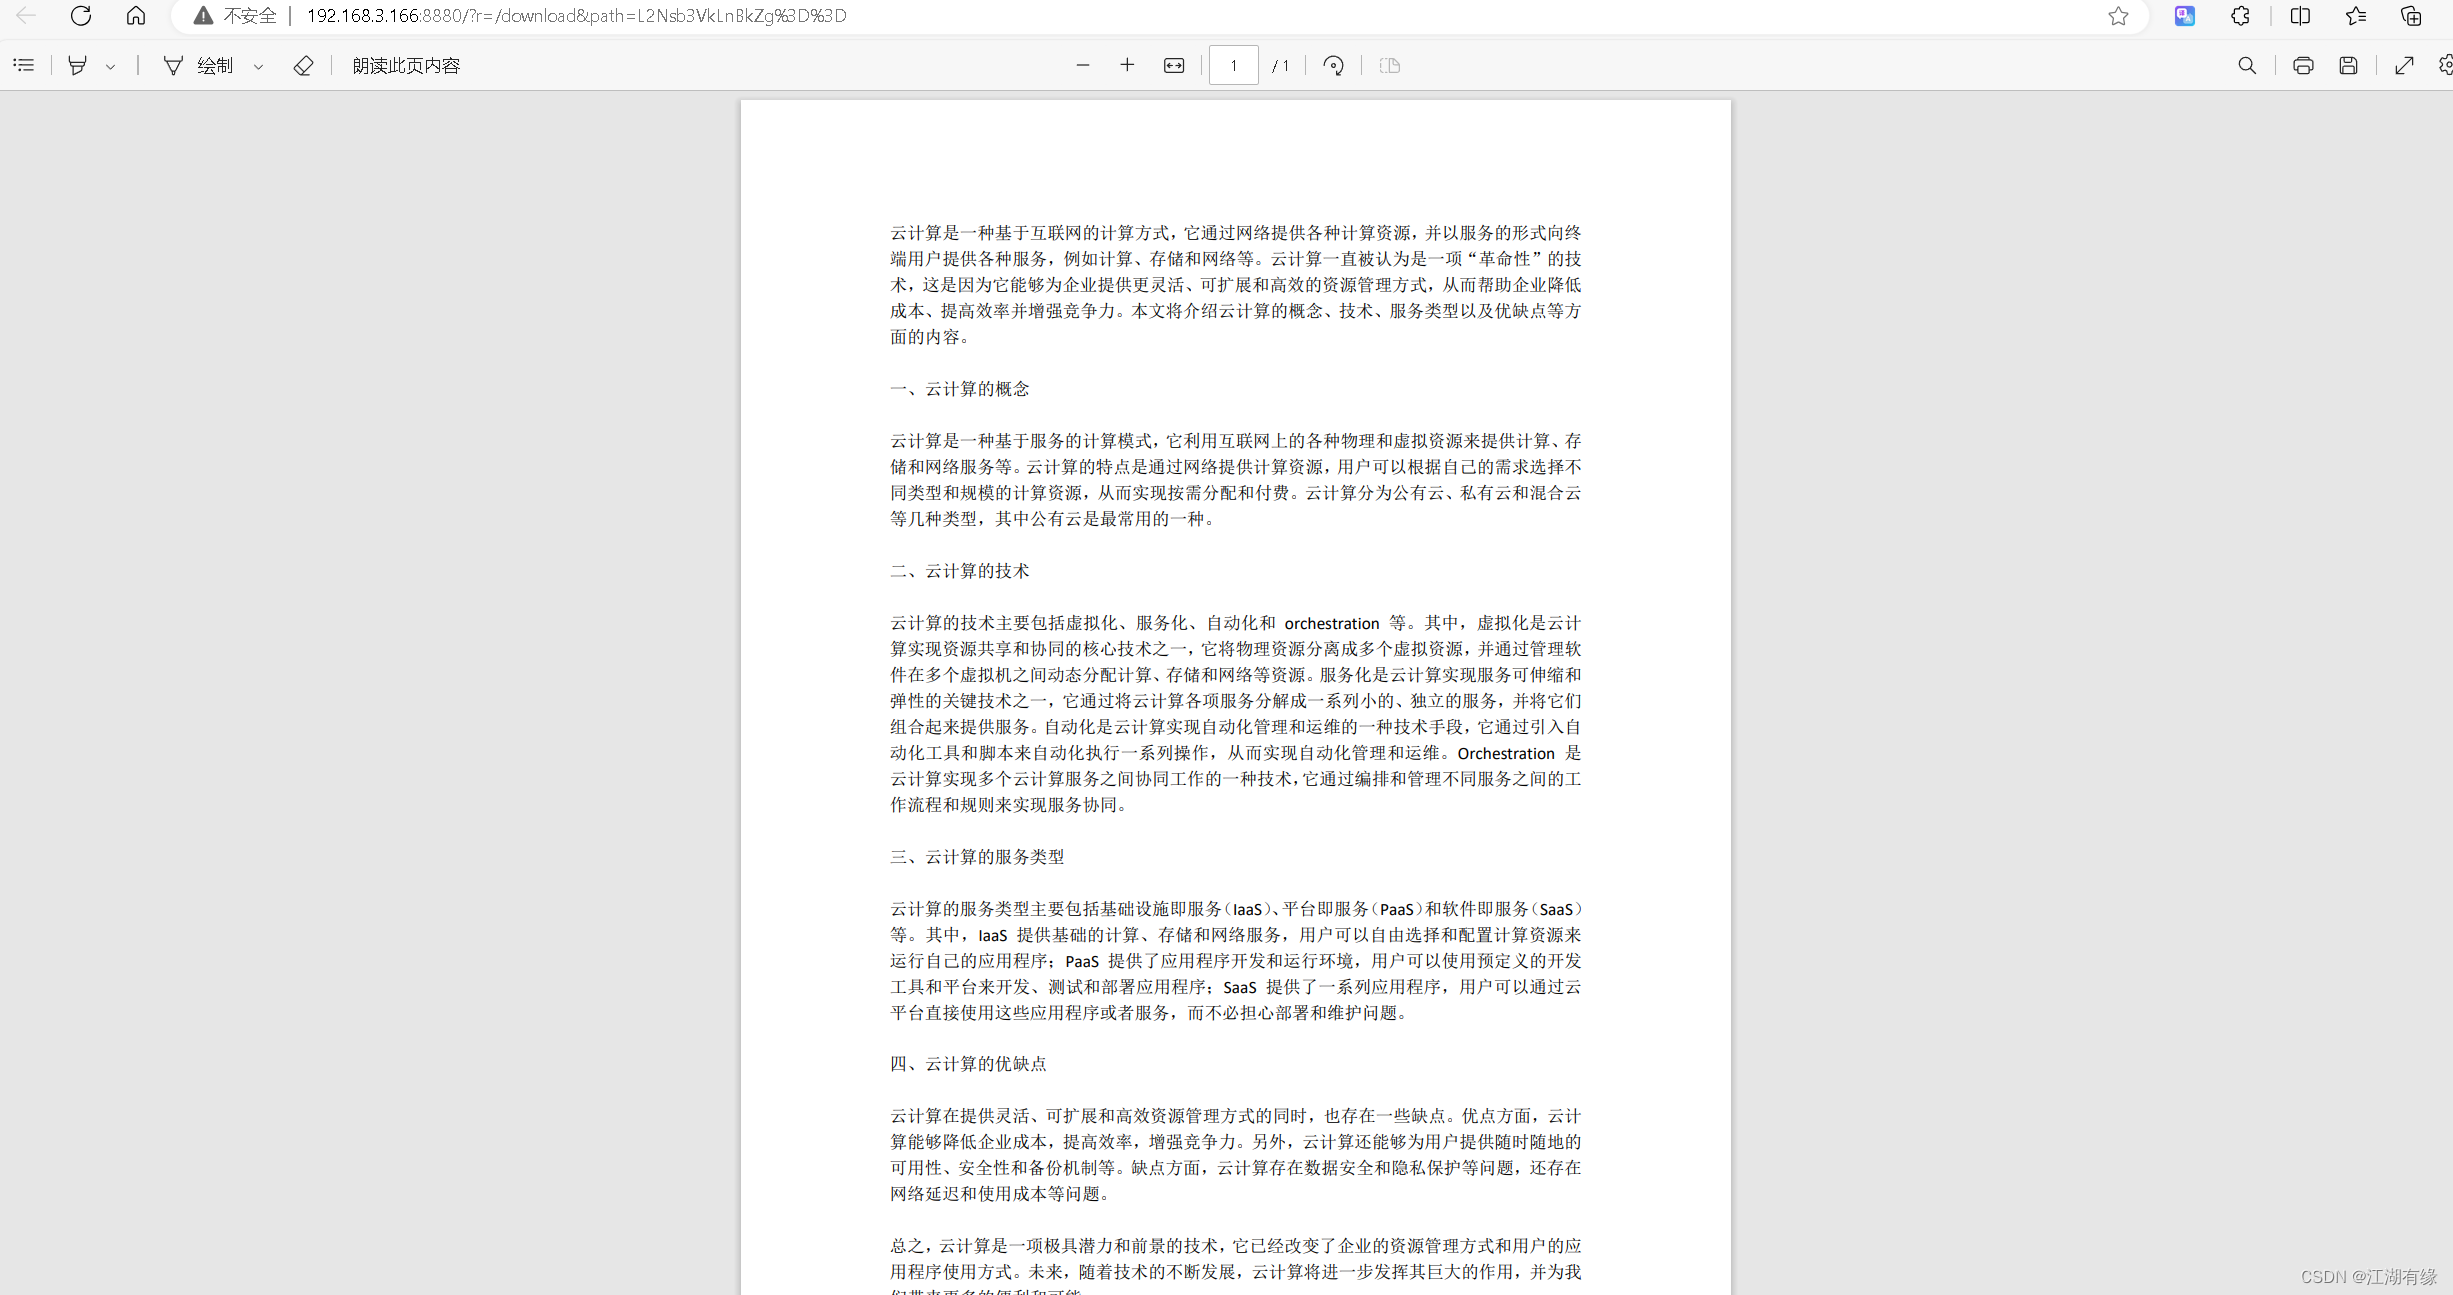Open Copilot from the browser toolbar

click(x=2184, y=16)
